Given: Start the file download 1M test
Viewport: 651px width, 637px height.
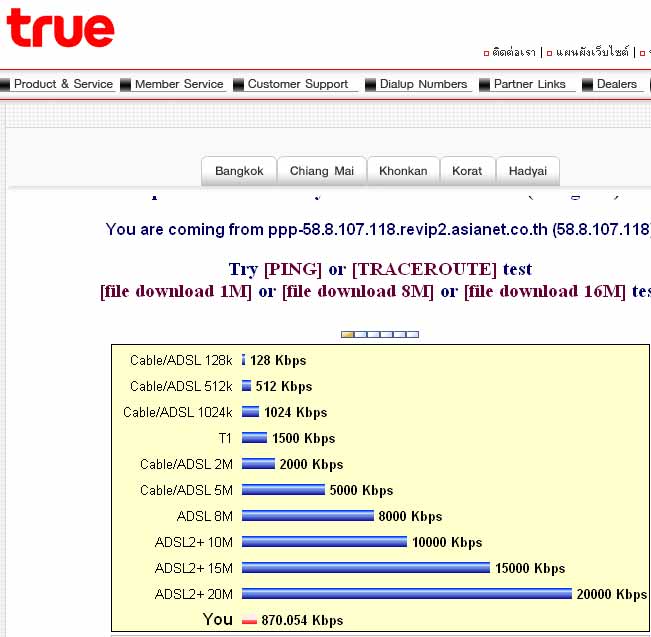Looking at the screenshot, I should point(176,291).
